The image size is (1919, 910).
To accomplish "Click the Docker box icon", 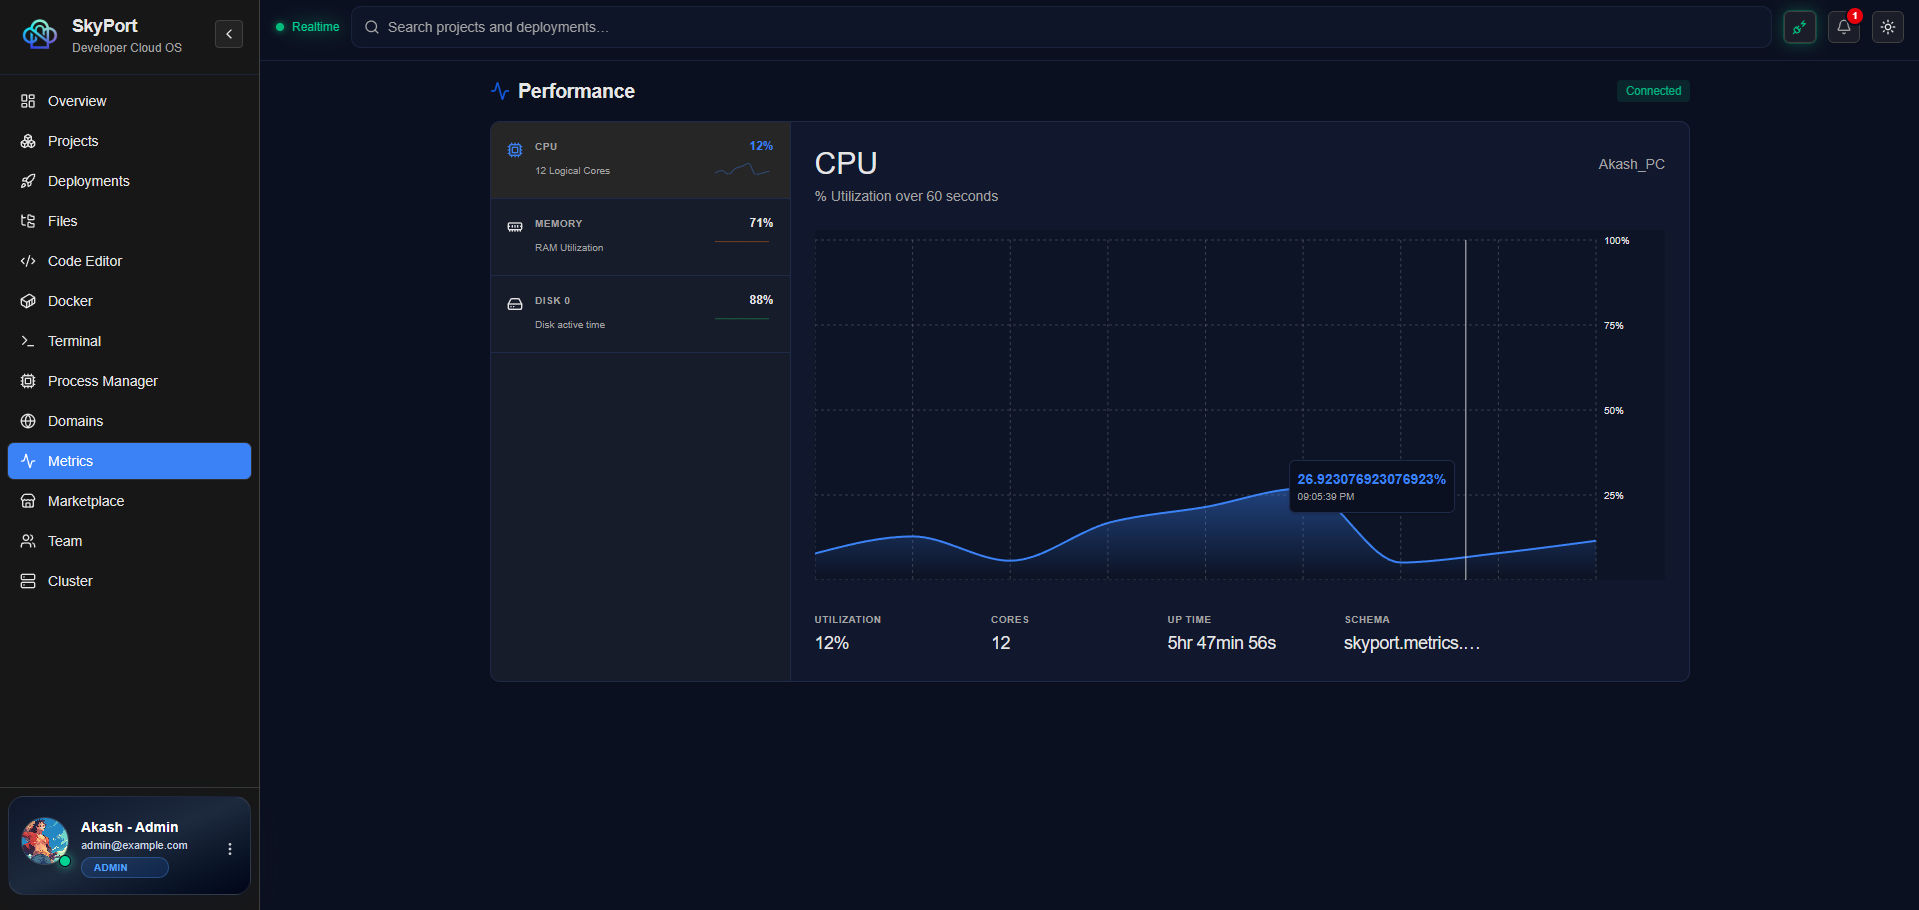I will 28,301.
